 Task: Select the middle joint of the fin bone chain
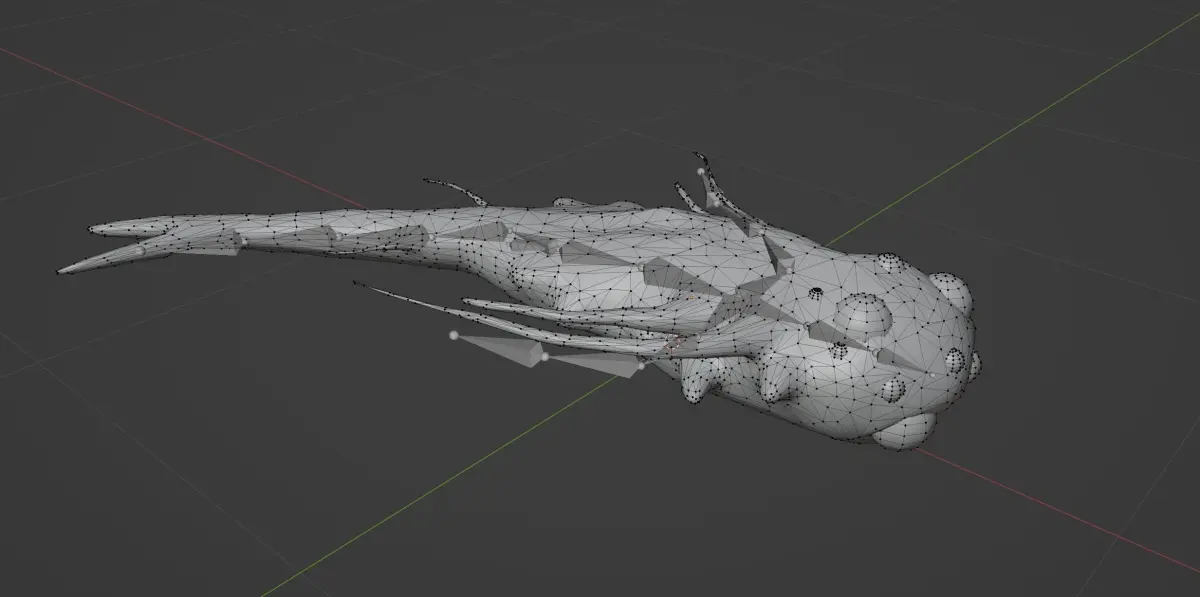(545, 357)
